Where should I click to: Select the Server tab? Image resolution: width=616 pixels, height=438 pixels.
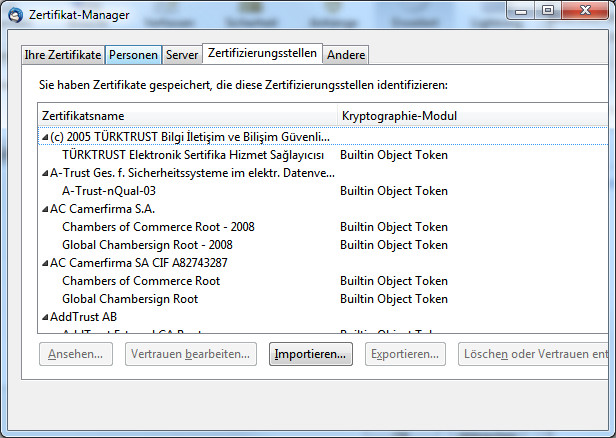click(182, 55)
